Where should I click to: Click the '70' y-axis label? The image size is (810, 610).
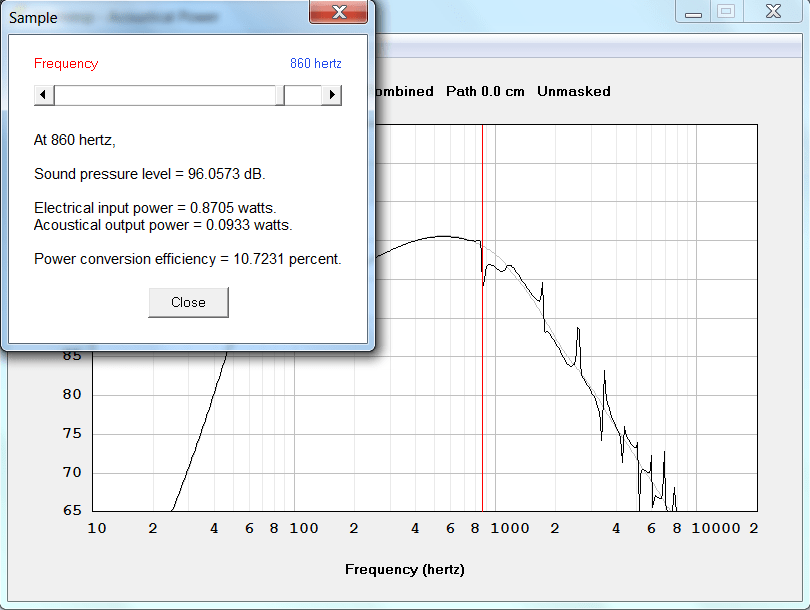[72, 472]
